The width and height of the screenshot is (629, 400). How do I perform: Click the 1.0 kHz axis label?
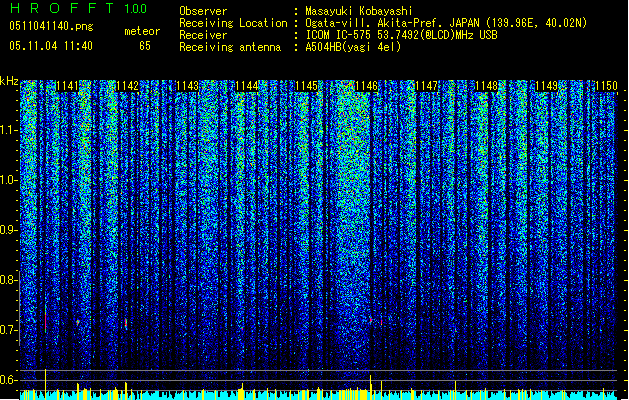(x=9, y=180)
